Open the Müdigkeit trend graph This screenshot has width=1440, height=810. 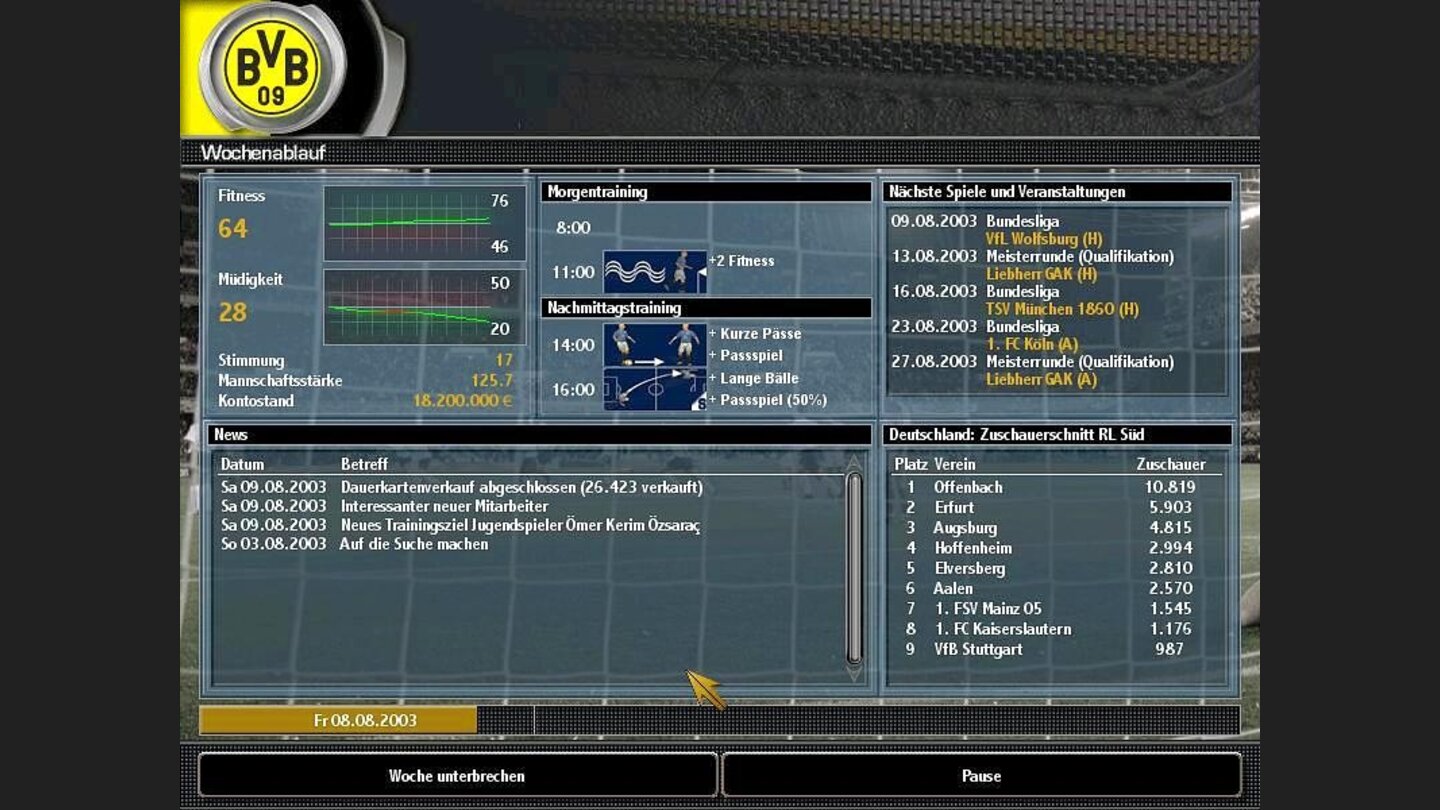tap(424, 302)
